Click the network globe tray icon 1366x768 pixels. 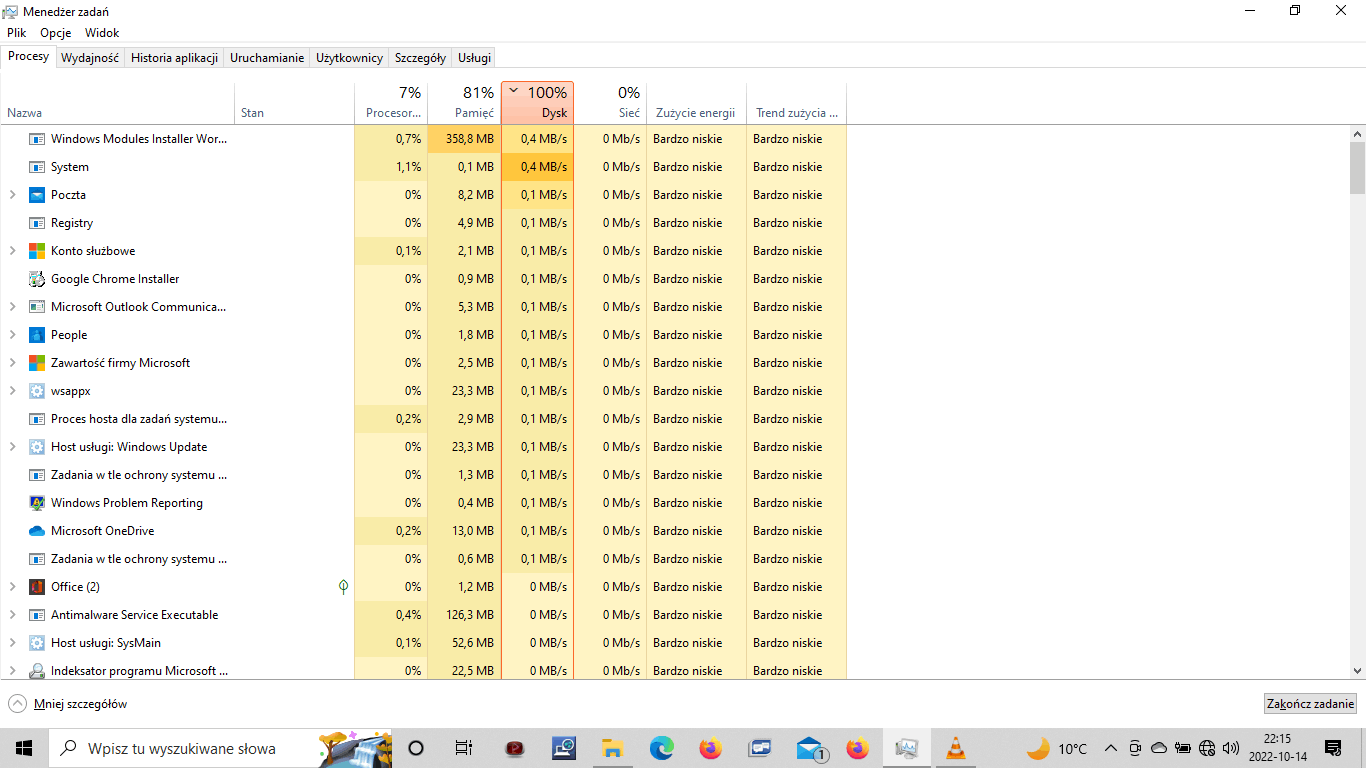pos(1207,748)
